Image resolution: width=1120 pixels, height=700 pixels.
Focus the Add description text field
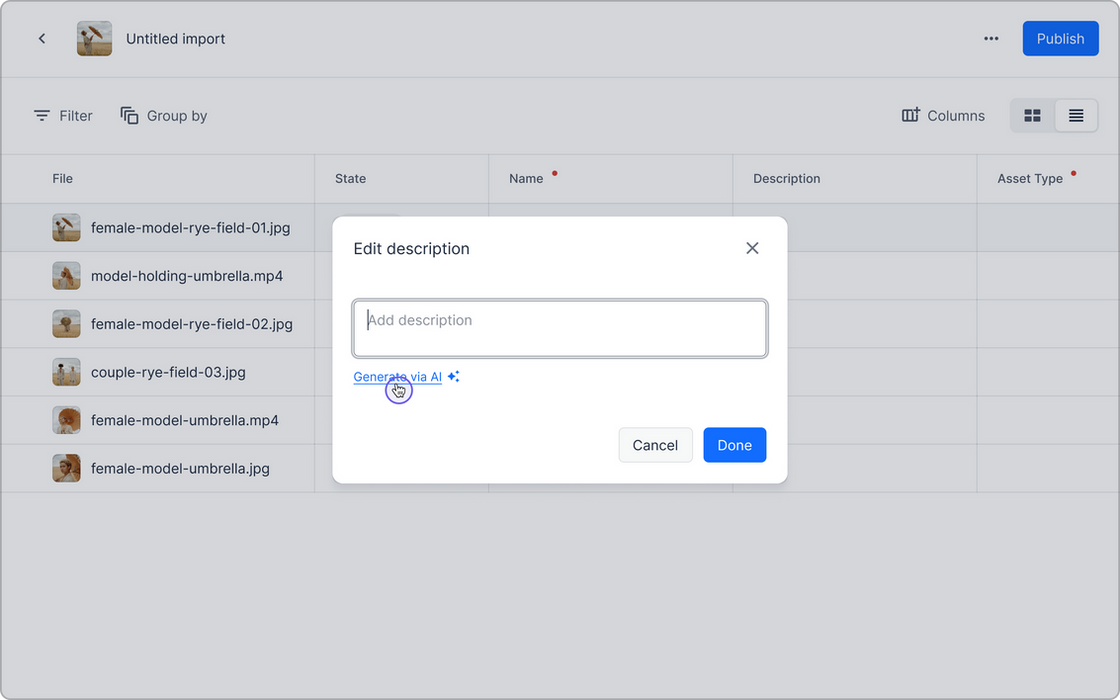[x=560, y=328]
